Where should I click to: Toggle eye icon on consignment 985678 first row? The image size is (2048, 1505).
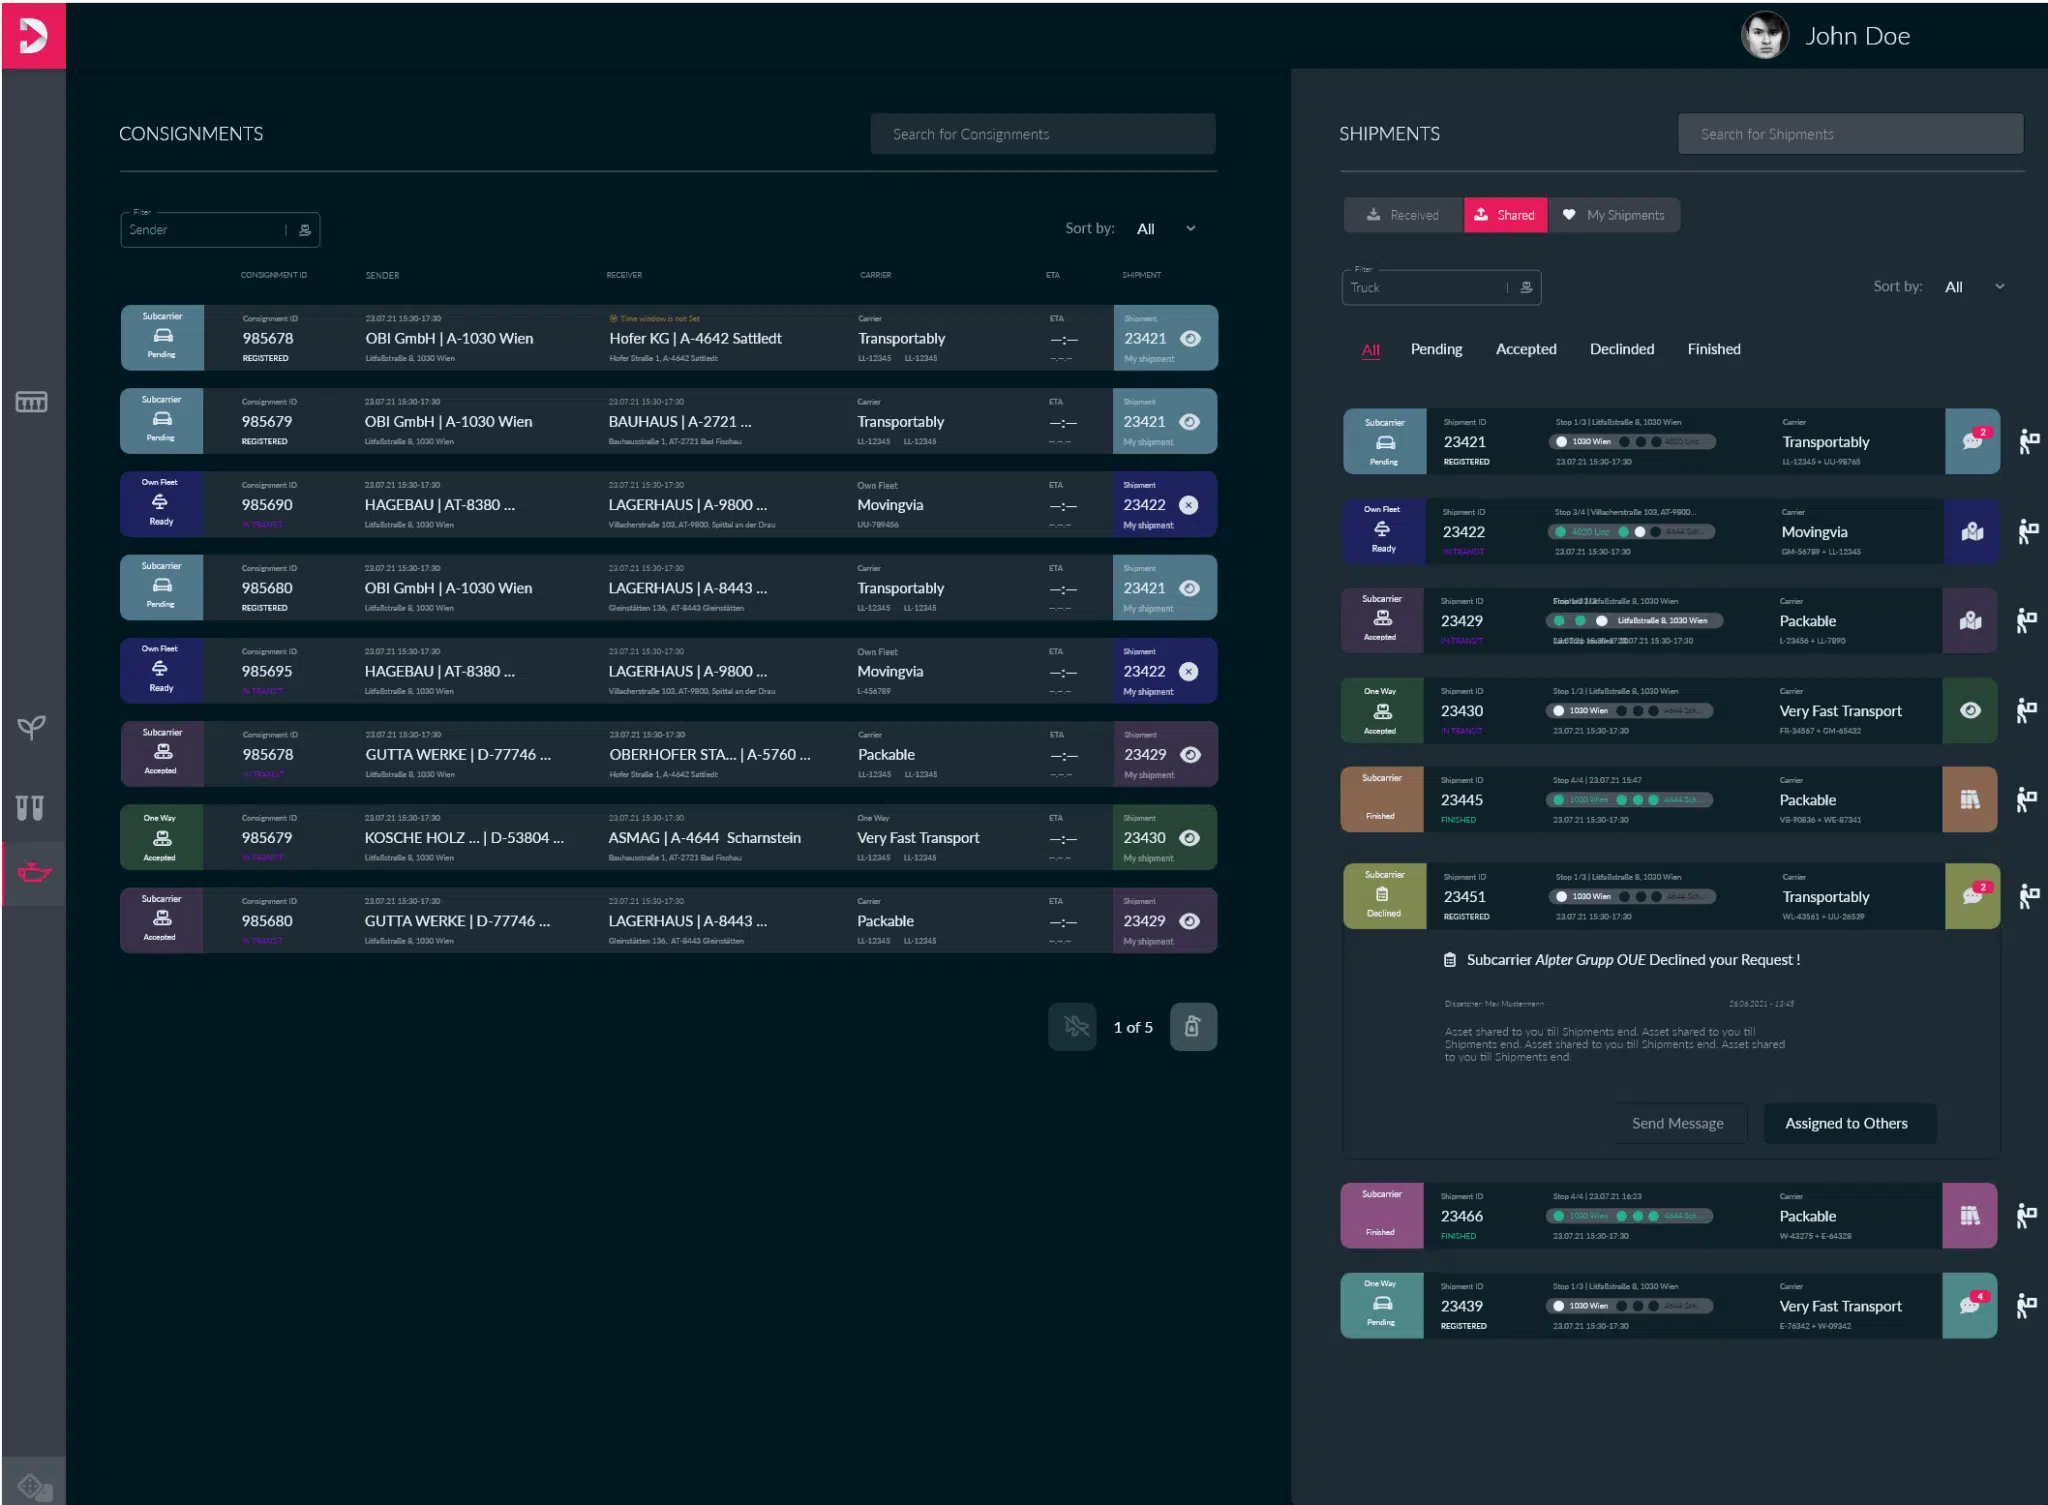(1190, 338)
